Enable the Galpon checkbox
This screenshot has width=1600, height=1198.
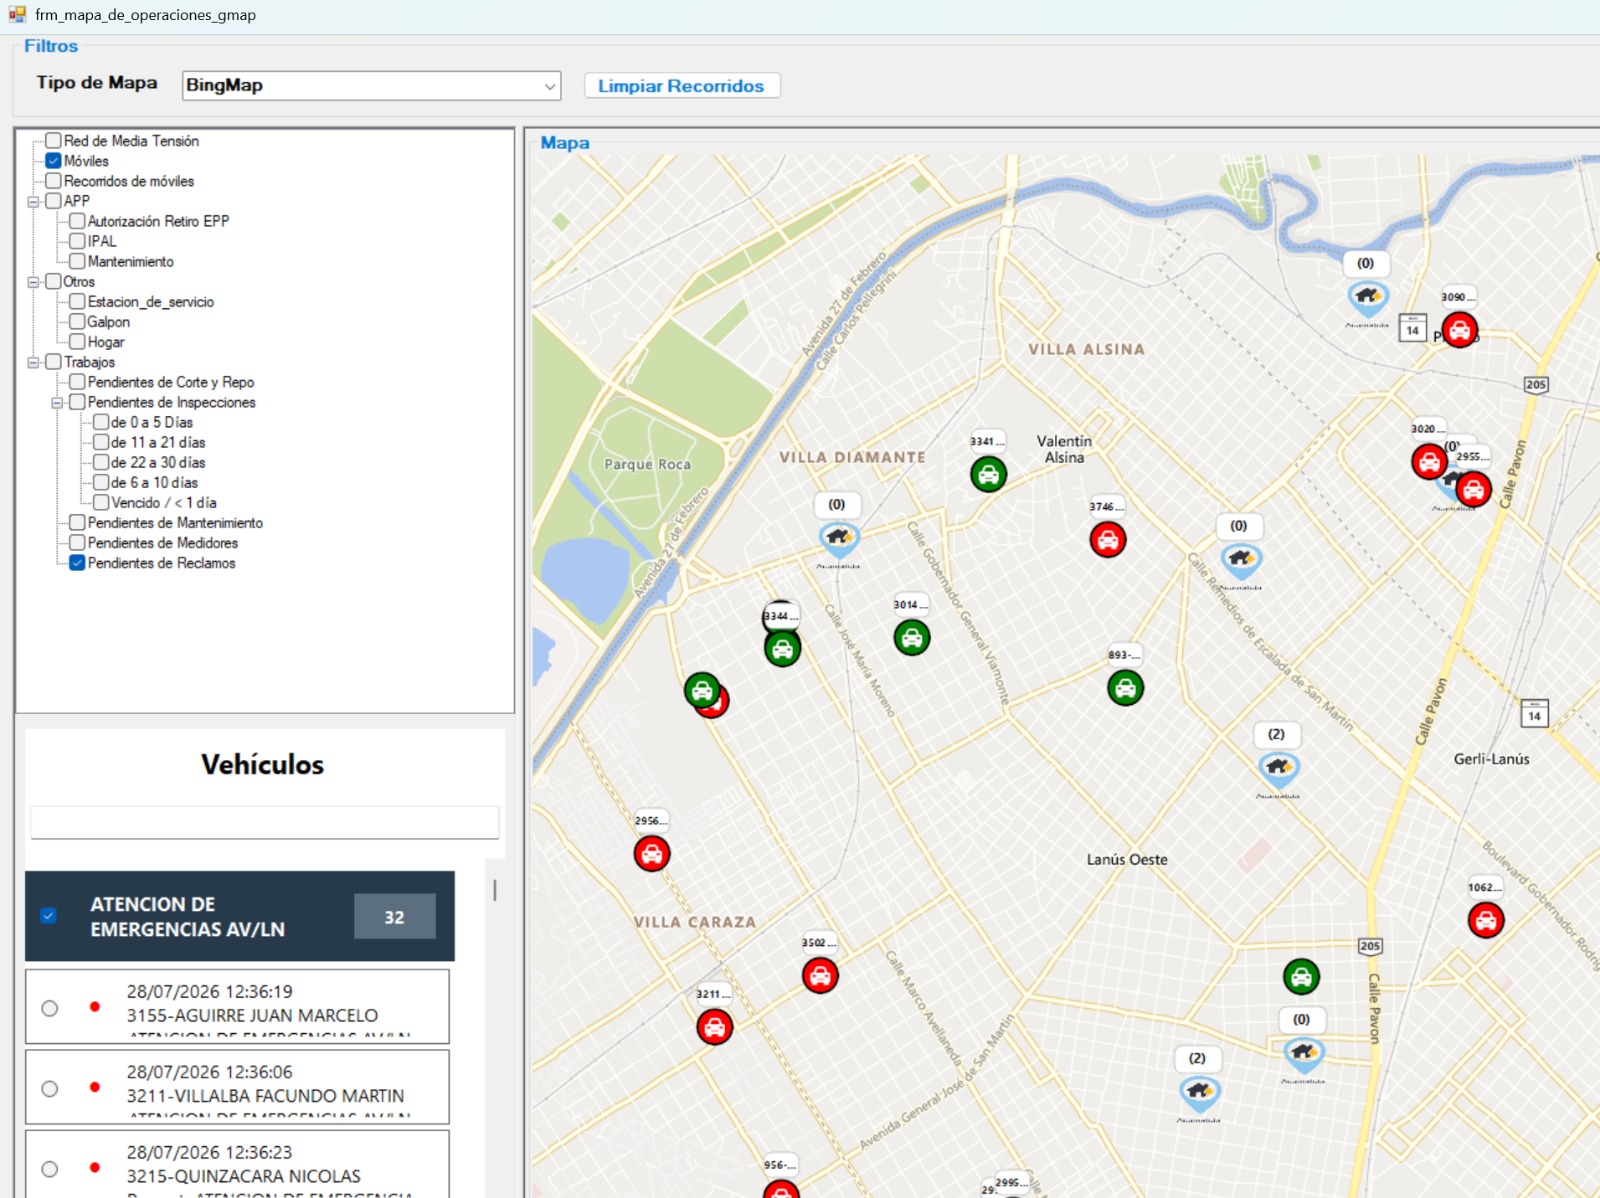coord(77,322)
